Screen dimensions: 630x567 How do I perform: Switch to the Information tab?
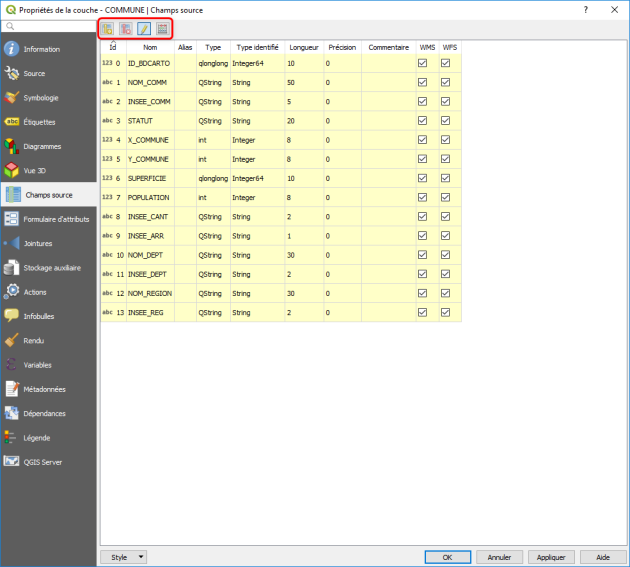pyautogui.click(x=41, y=49)
